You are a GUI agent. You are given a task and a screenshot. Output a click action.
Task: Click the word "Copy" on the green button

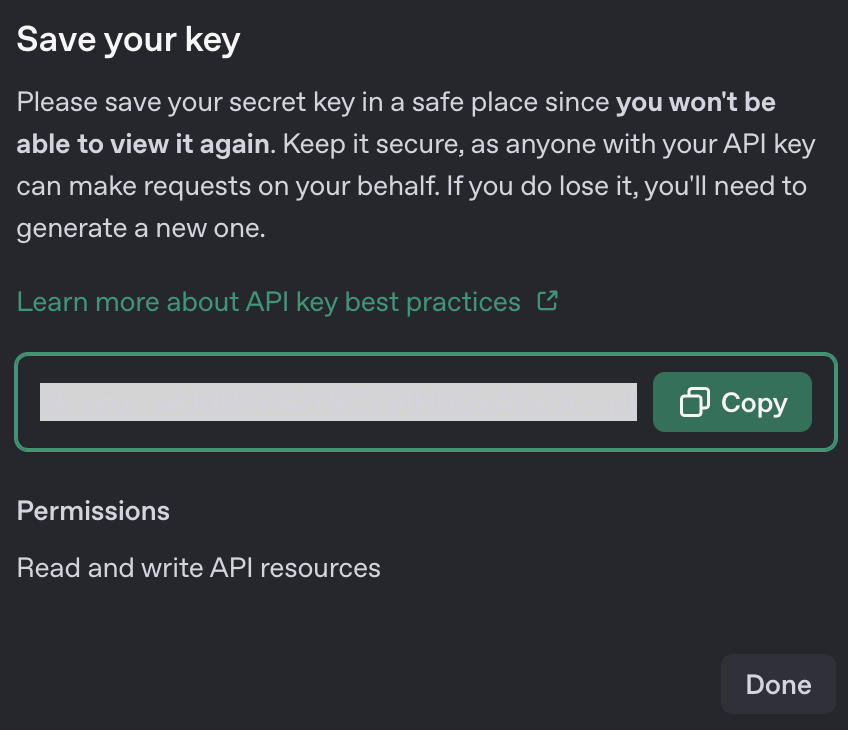[754, 402]
